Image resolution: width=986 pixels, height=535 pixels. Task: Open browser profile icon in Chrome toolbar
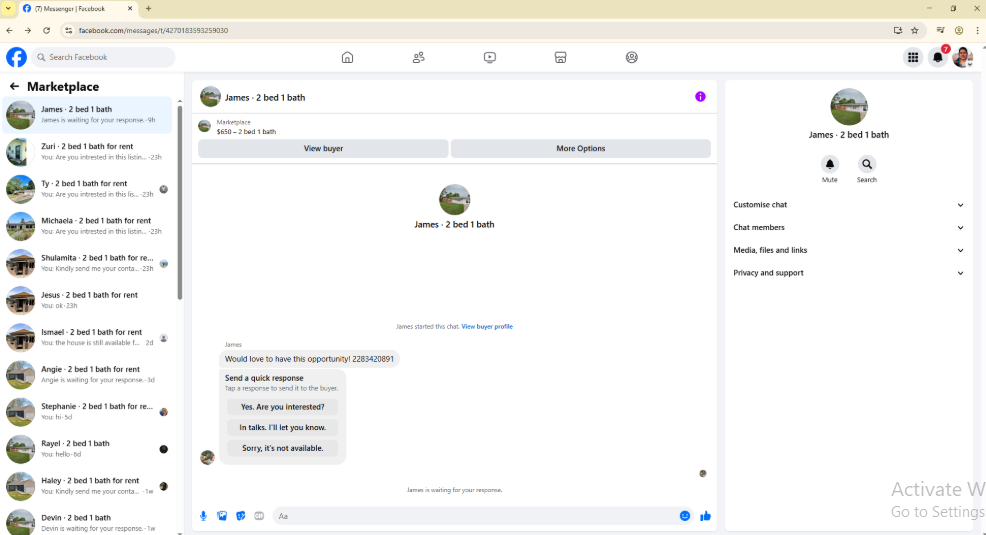[959, 30]
